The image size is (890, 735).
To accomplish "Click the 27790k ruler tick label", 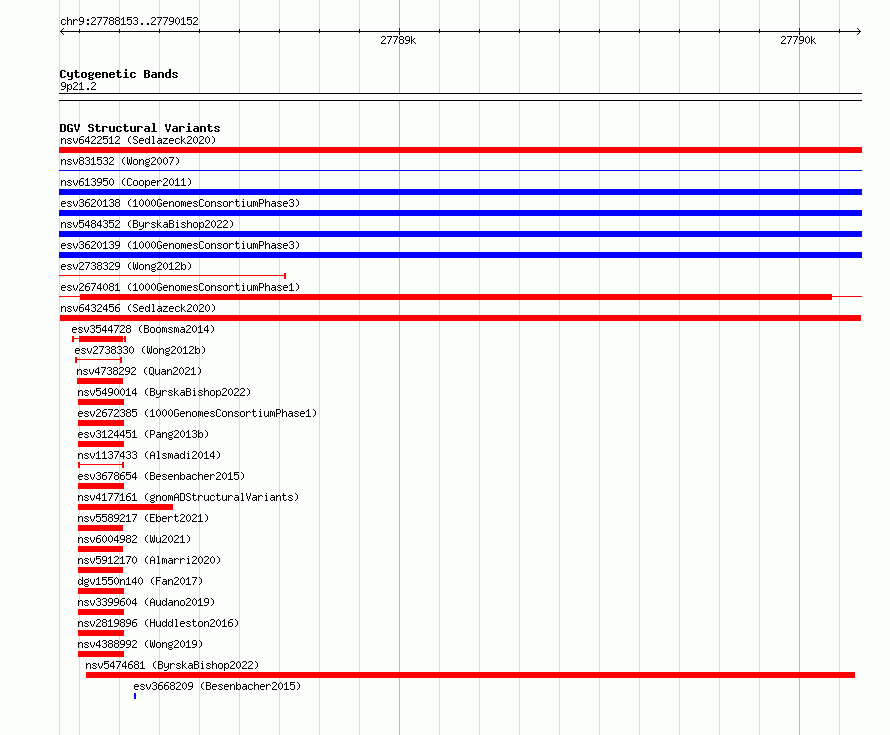I will (x=798, y=40).
